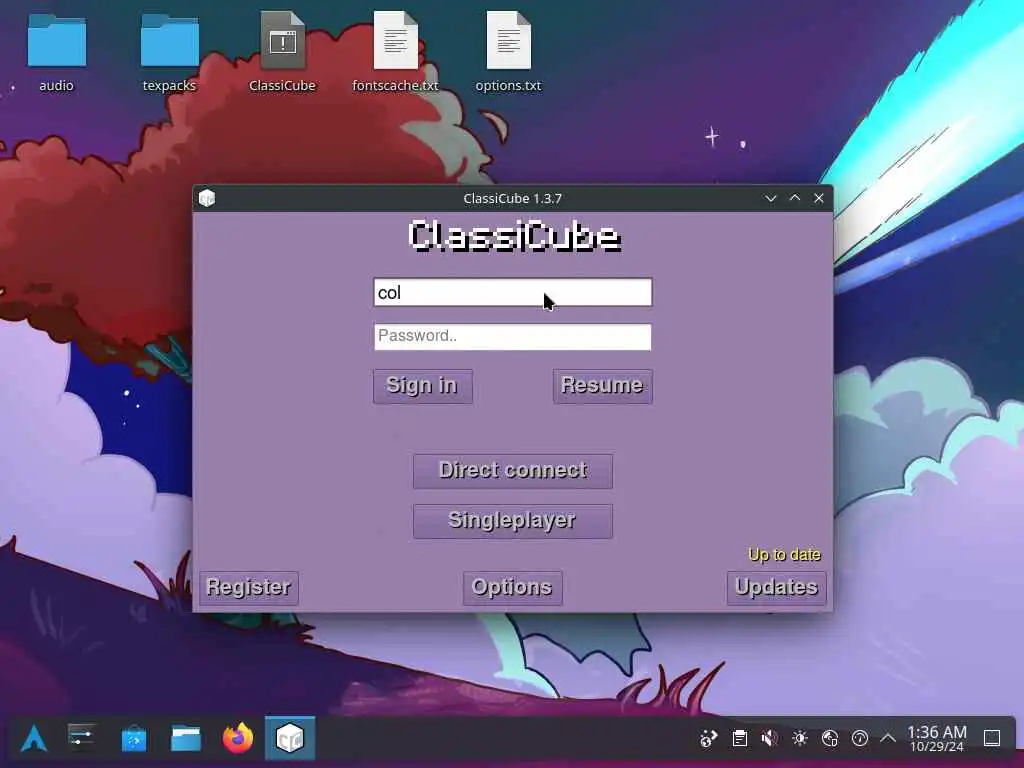
Task: Launch the Discover software store
Action: coord(134,739)
